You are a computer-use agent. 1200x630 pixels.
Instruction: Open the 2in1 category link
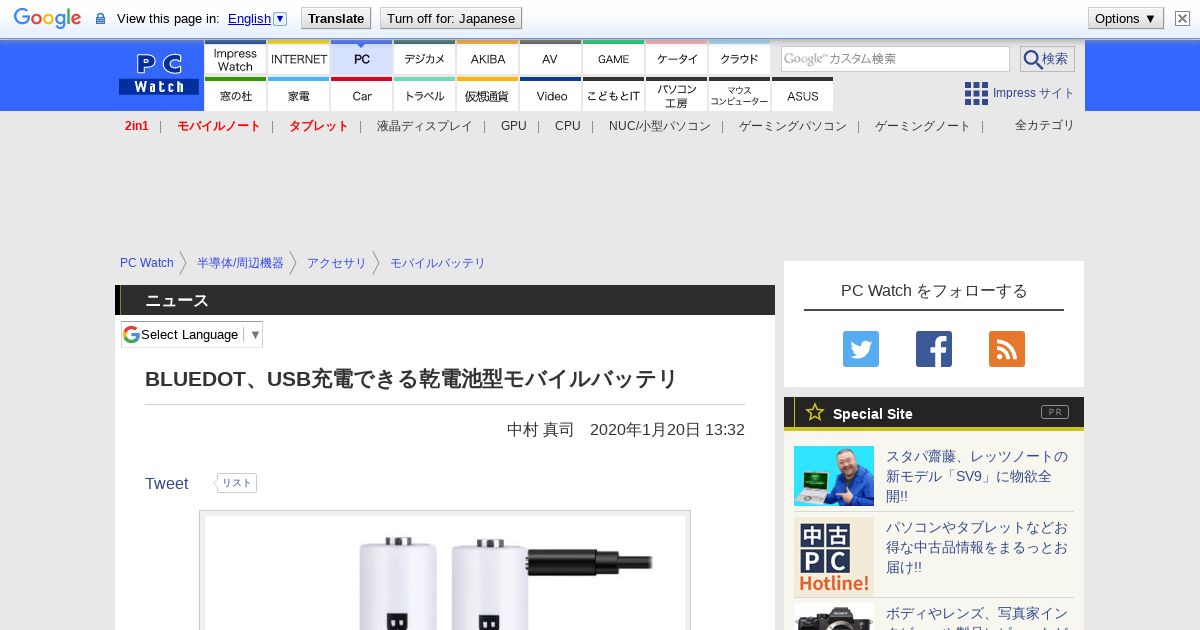tap(137, 126)
